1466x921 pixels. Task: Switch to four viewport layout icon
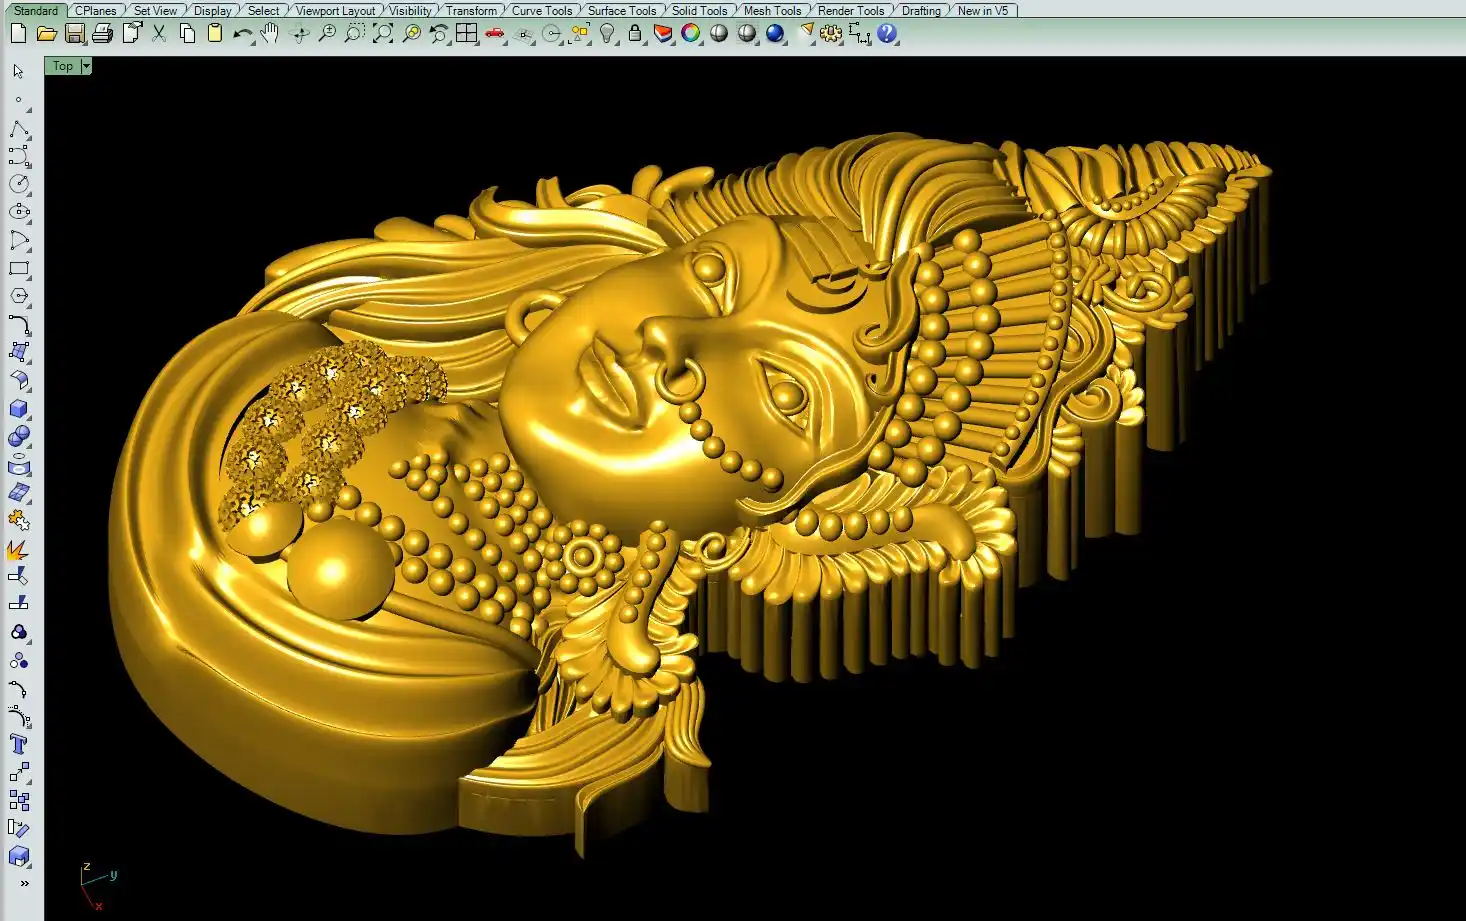pos(466,33)
